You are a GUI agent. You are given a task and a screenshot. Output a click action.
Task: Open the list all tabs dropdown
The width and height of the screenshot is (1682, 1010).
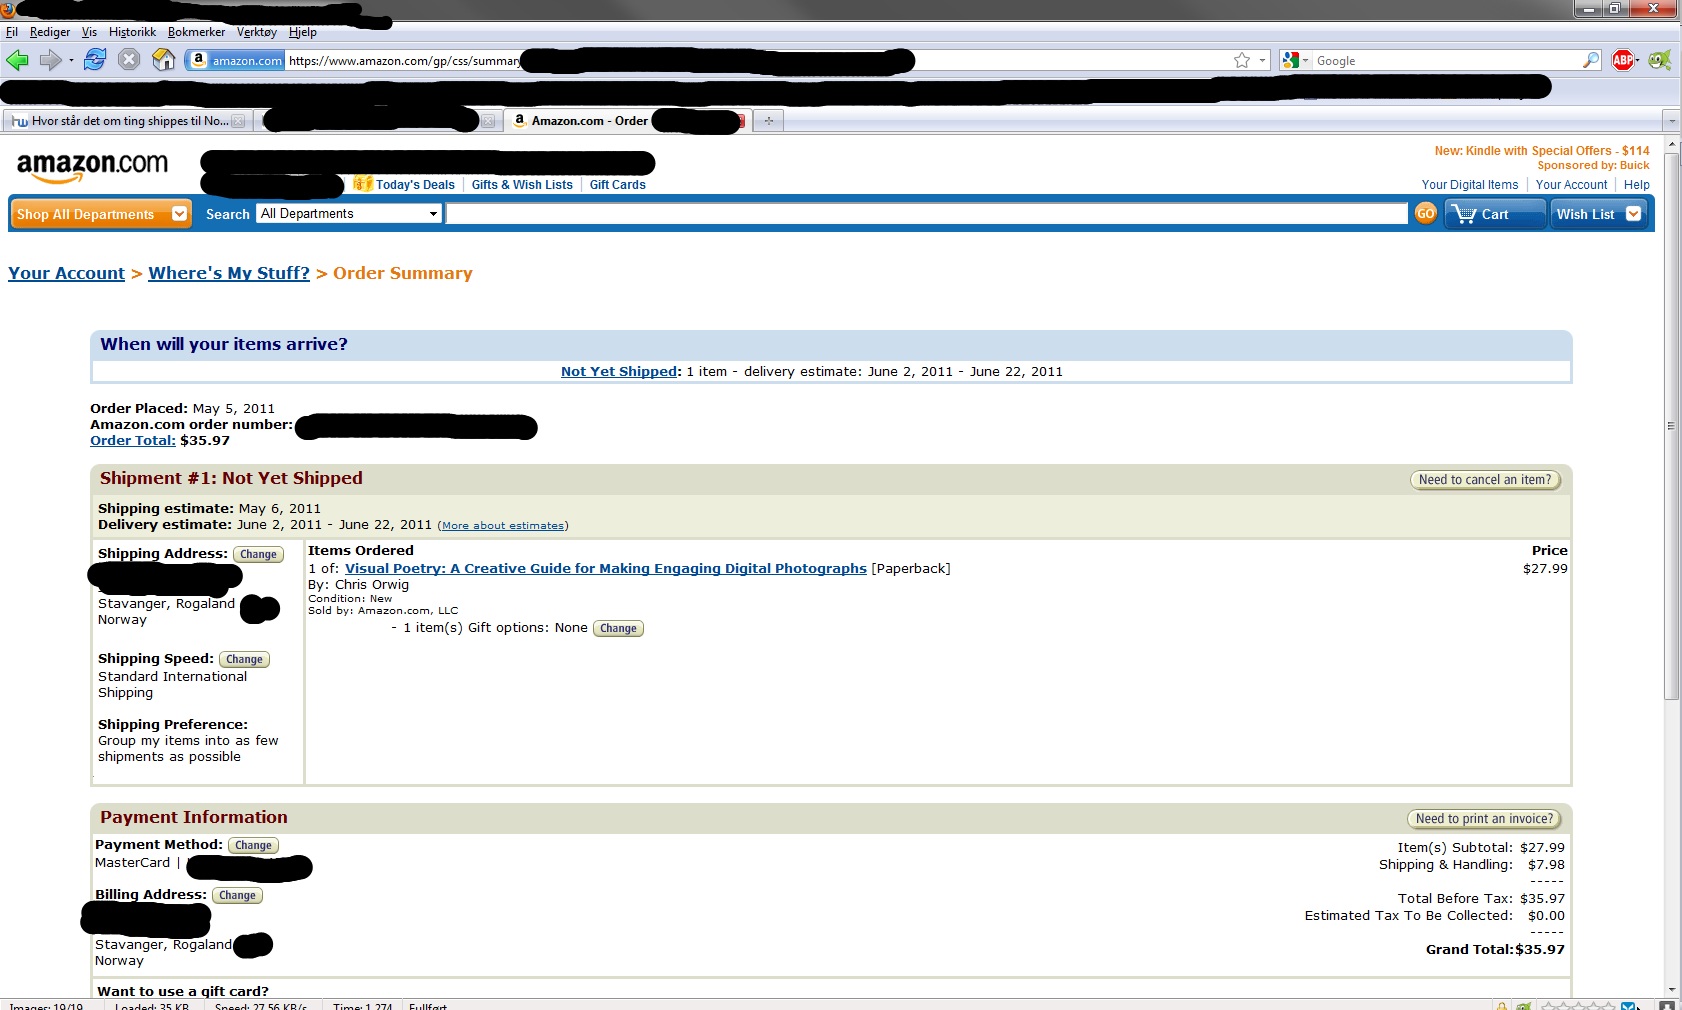1671,121
